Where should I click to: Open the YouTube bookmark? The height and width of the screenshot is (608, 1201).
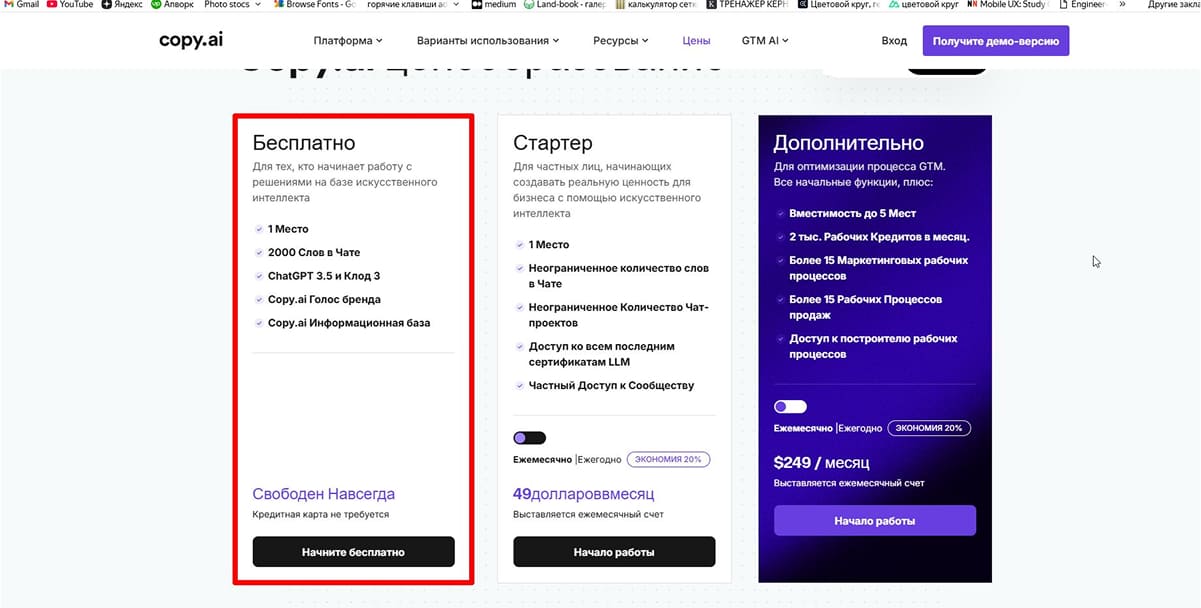click(x=69, y=5)
